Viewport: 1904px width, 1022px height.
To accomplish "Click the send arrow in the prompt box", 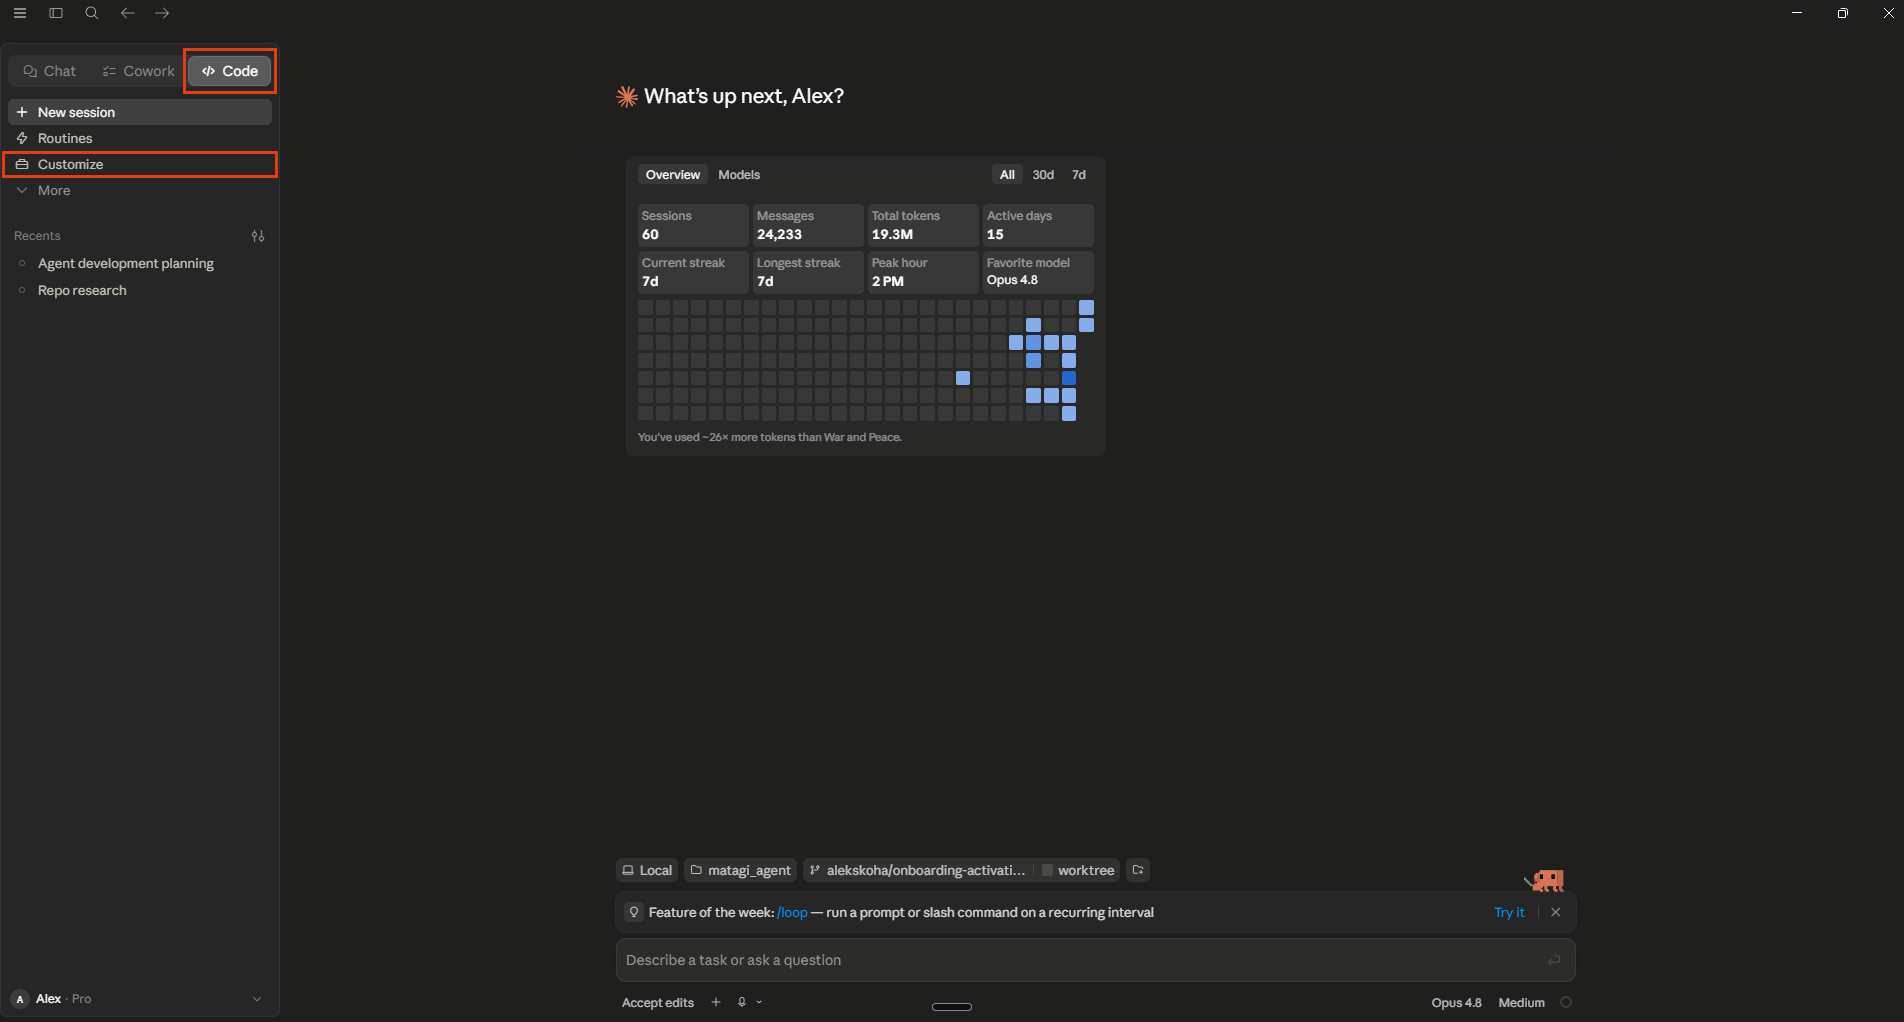I will coord(1554,960).
